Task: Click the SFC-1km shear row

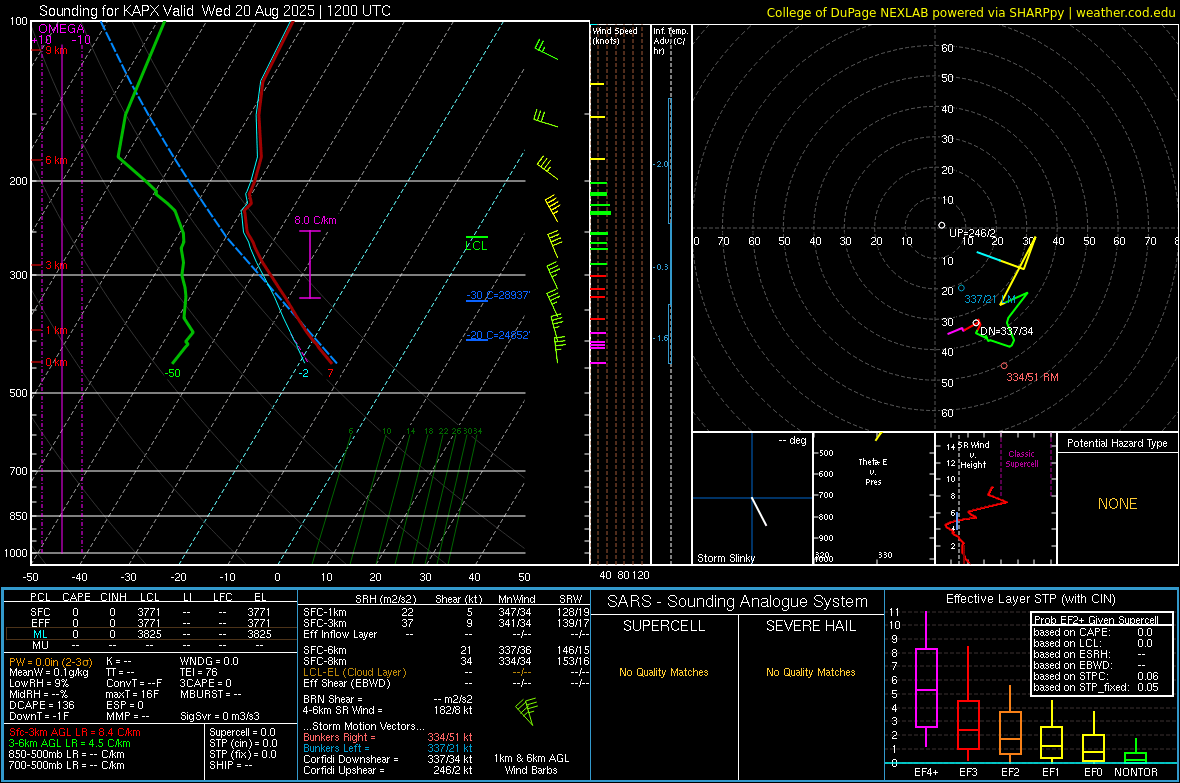Action: (446, 612)
